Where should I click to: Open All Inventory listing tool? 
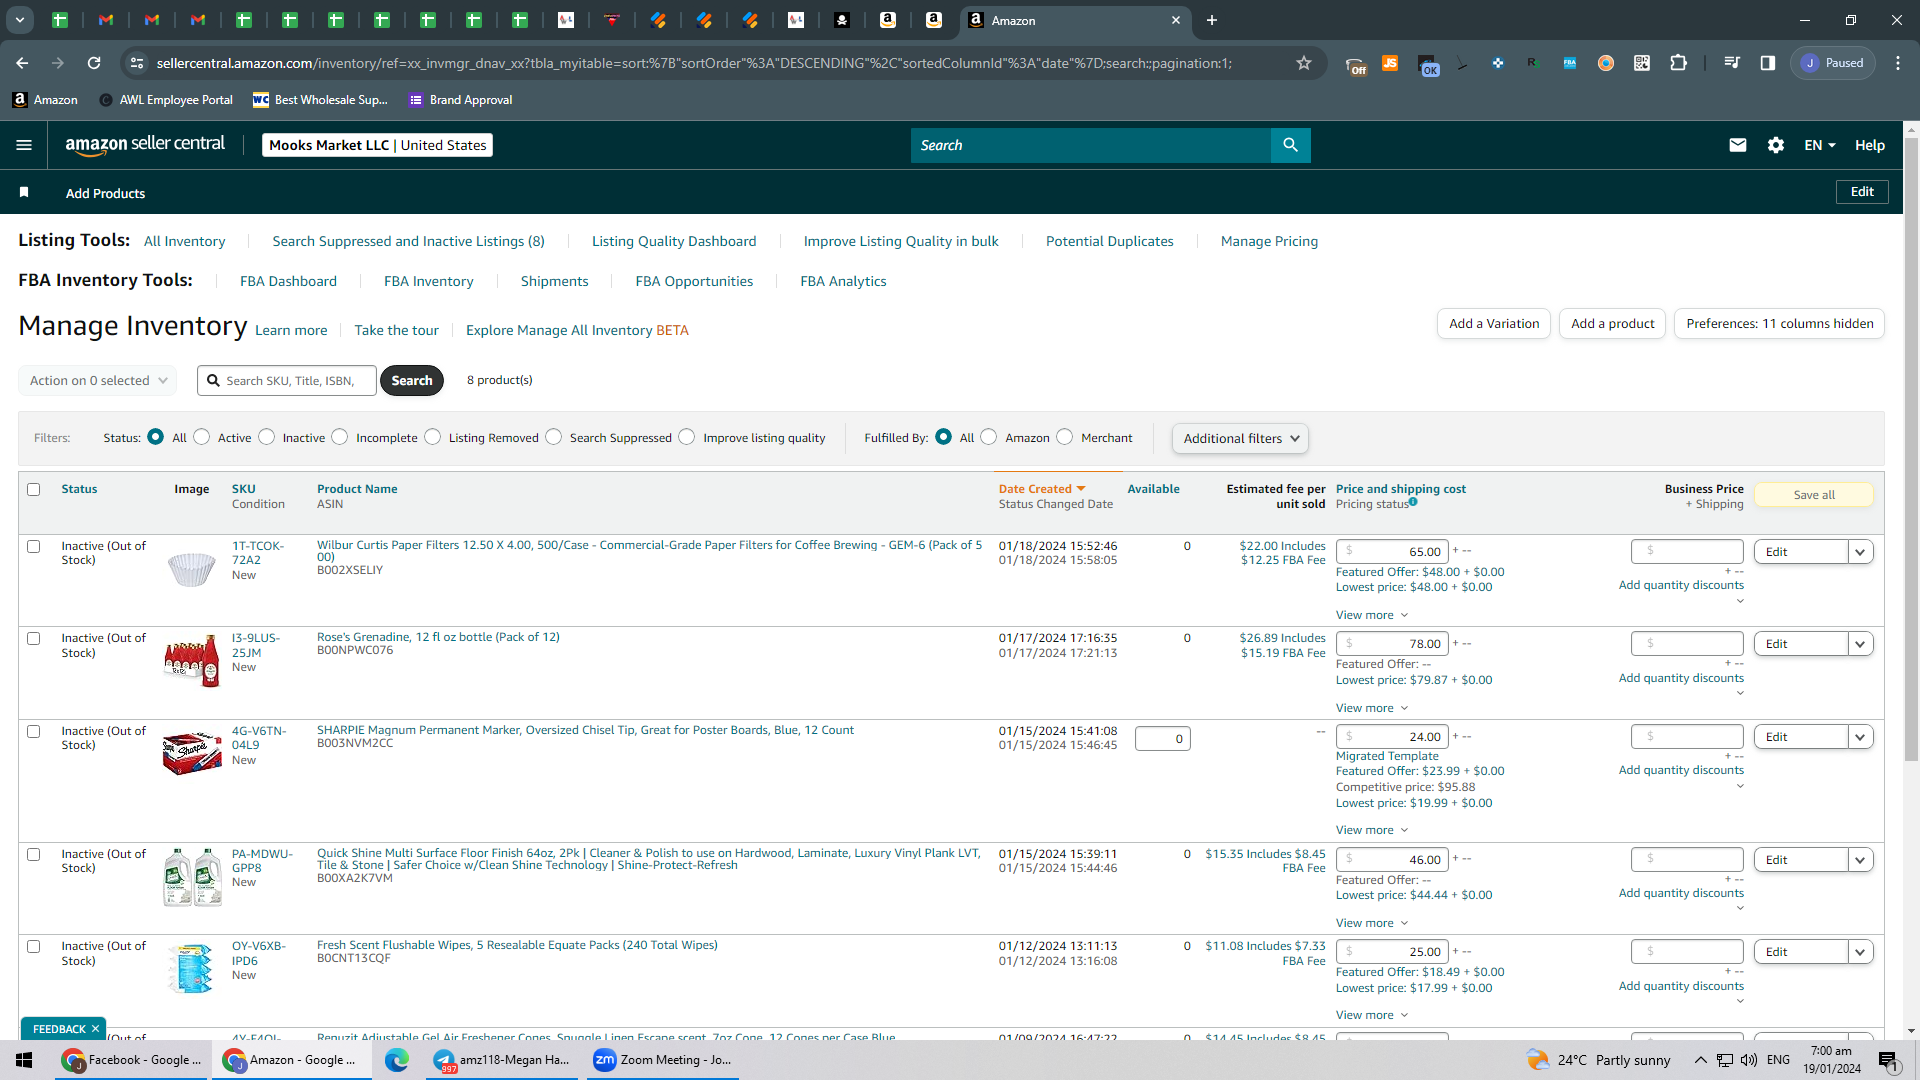tap(184, 241)
